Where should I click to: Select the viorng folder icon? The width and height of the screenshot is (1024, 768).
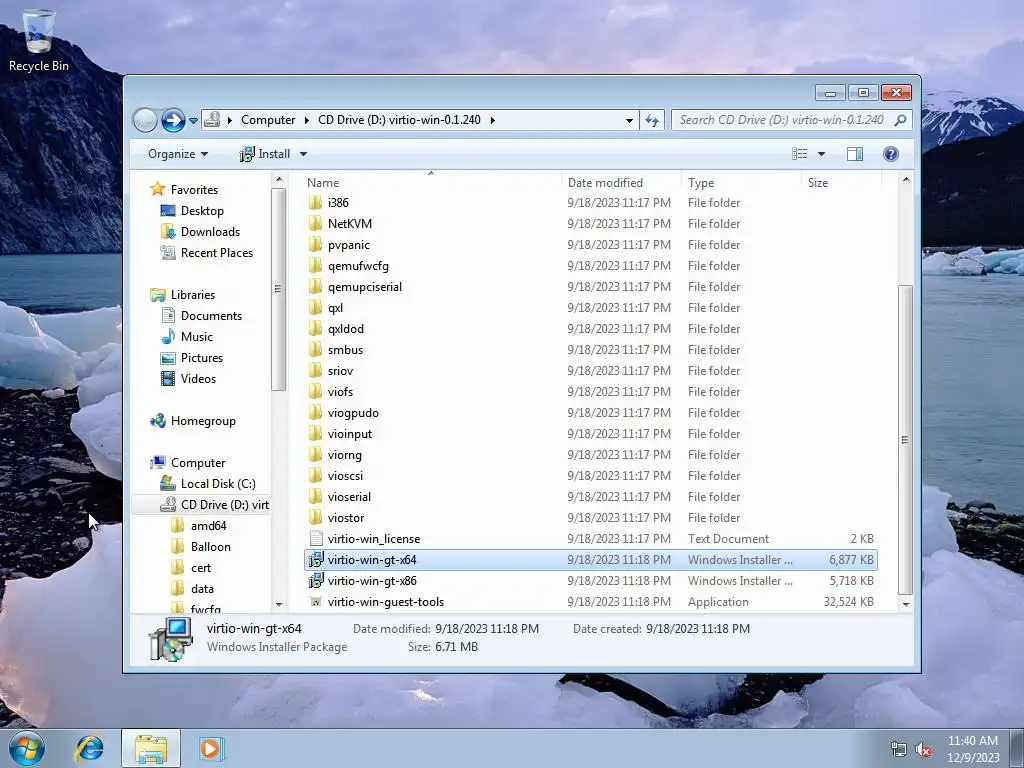point(315,455)
